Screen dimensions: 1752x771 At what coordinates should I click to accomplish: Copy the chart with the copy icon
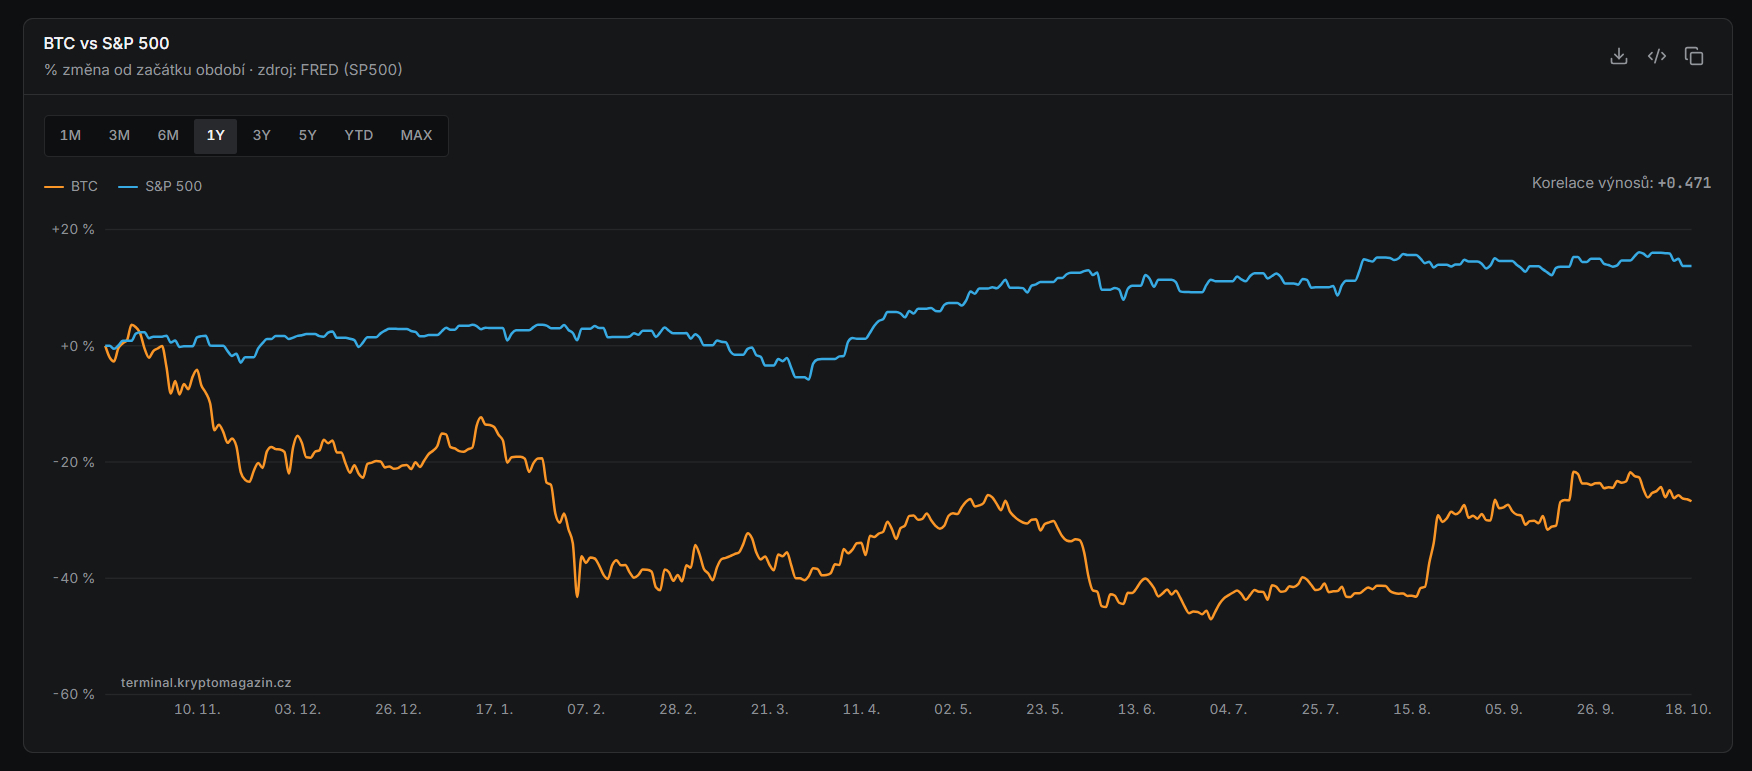pyautogui.click(x=1694, y=56)
